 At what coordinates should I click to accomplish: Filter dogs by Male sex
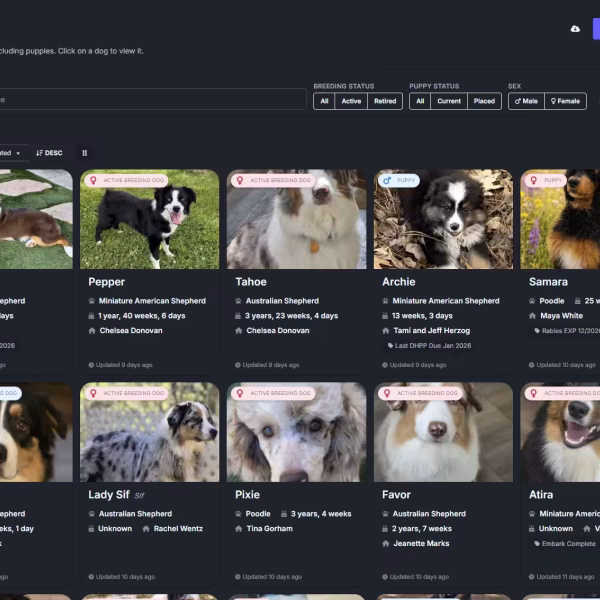pyautogui.click(x=526, y=101)
